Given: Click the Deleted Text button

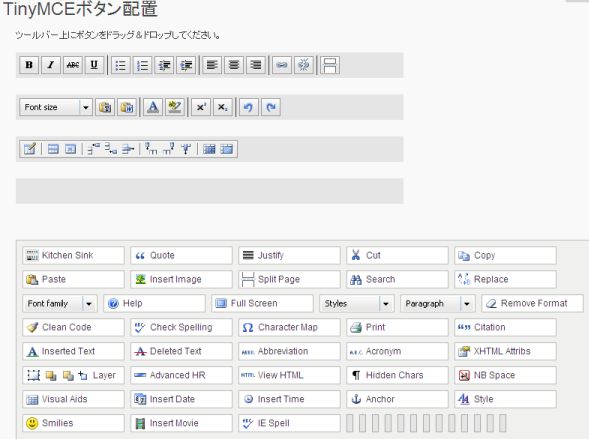Looking at the screenshot, I should coord(181,352).
